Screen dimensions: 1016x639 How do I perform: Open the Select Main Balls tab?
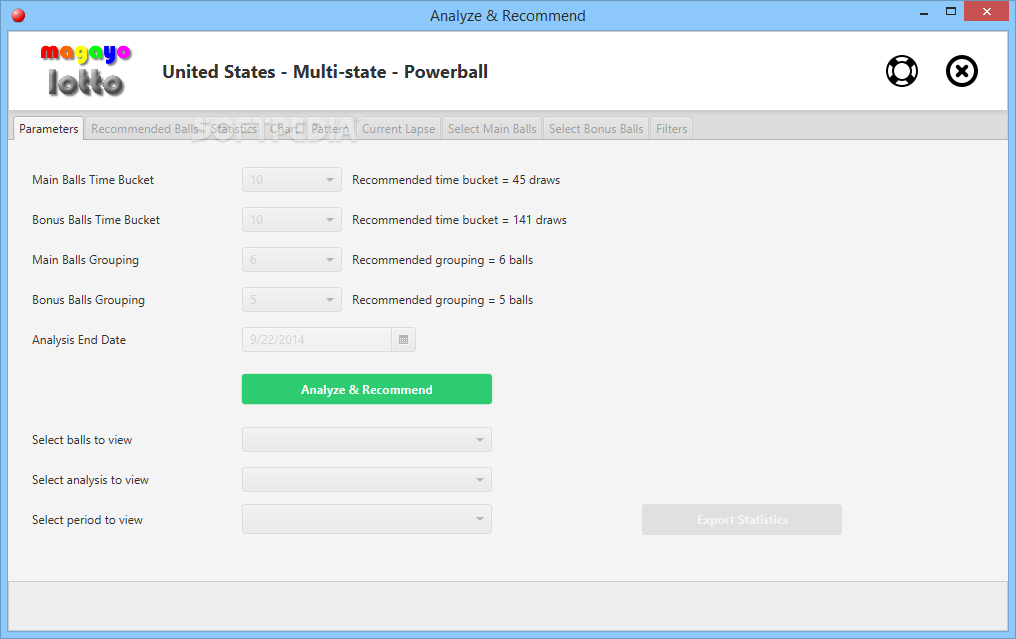[x=492, y=128]
